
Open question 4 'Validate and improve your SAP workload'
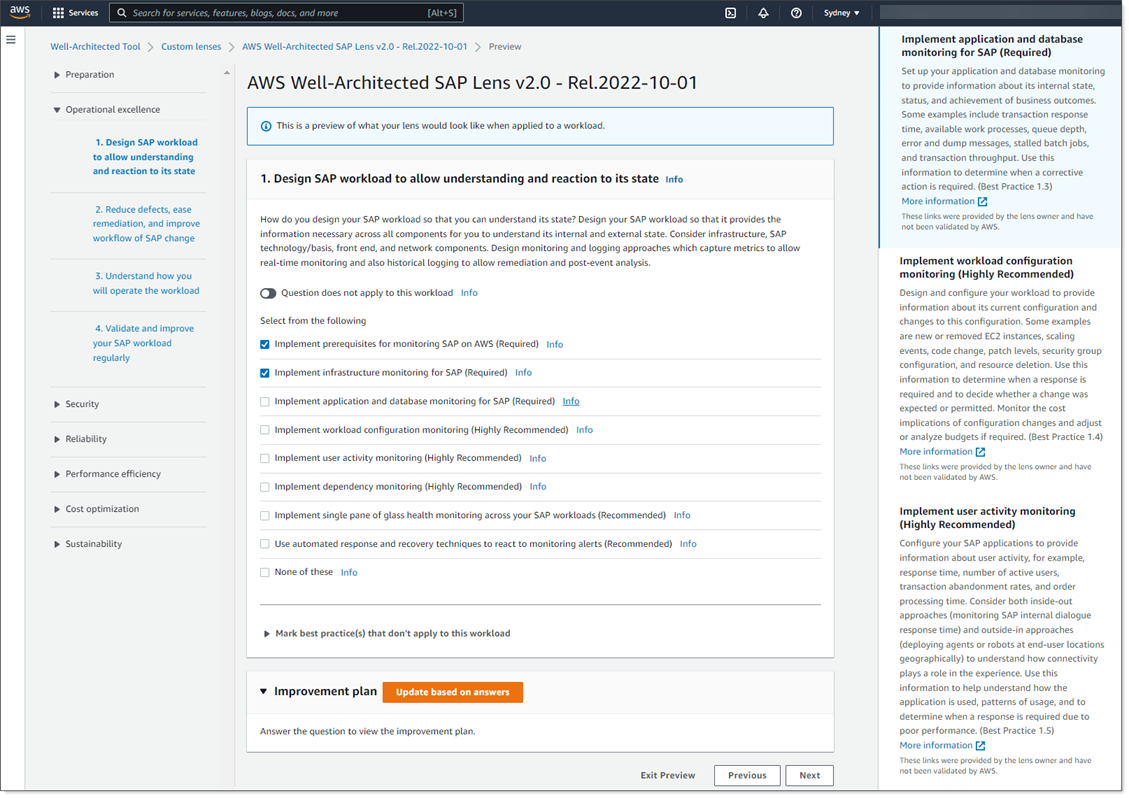point(143,343)
